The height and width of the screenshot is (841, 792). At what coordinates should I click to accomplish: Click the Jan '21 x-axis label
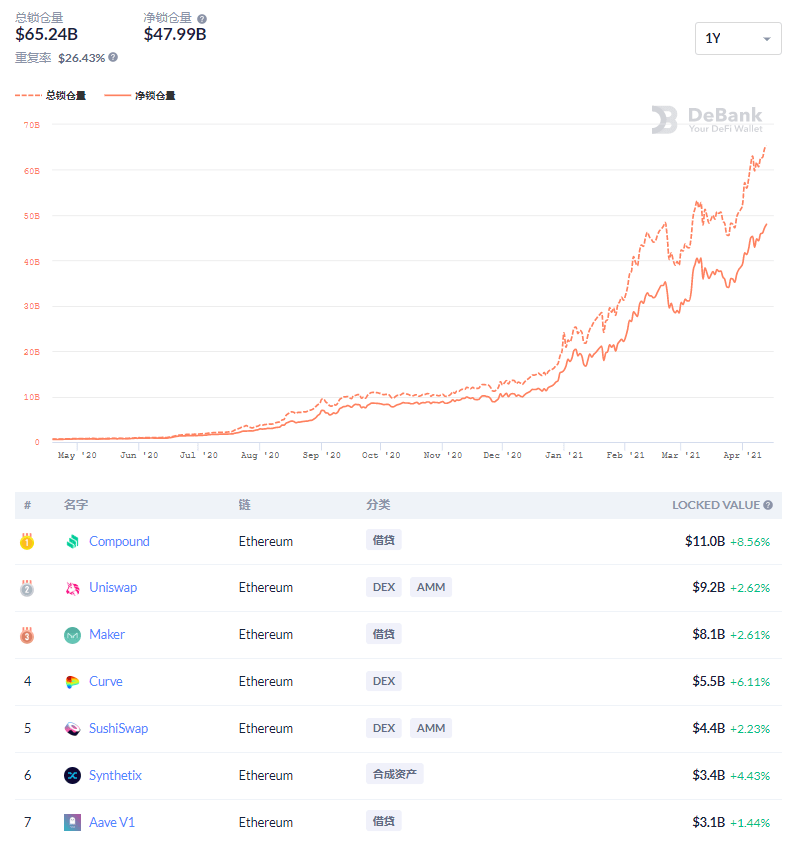click(x=564, y=455)
